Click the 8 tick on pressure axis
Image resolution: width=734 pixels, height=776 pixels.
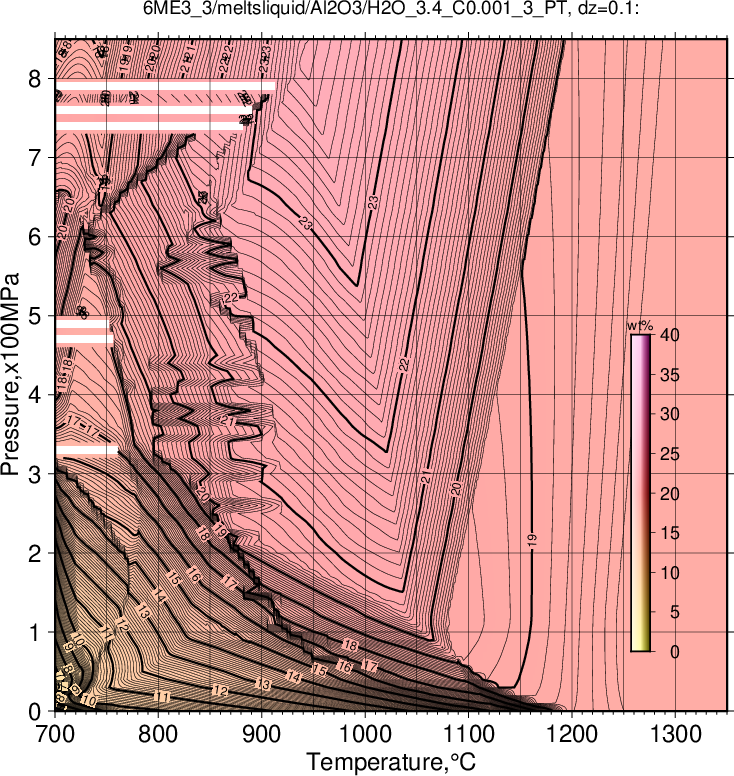pos(34,79)
